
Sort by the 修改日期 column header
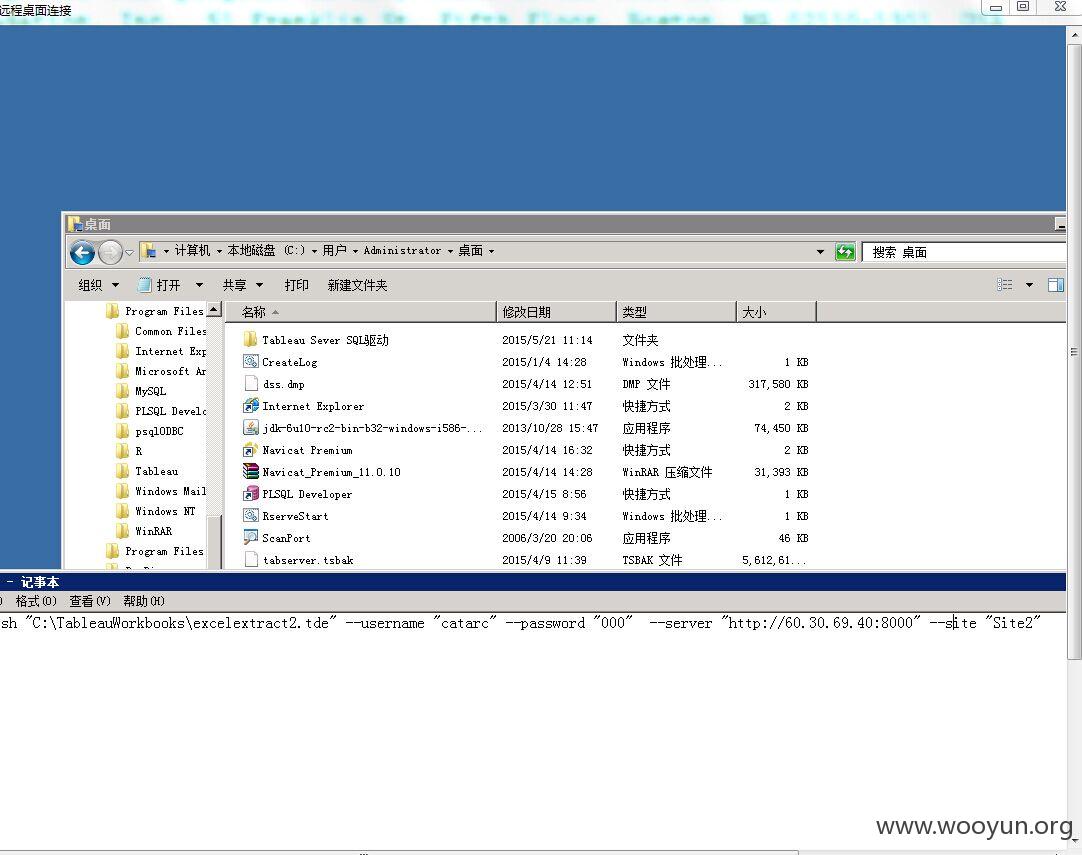click(555, 312)
